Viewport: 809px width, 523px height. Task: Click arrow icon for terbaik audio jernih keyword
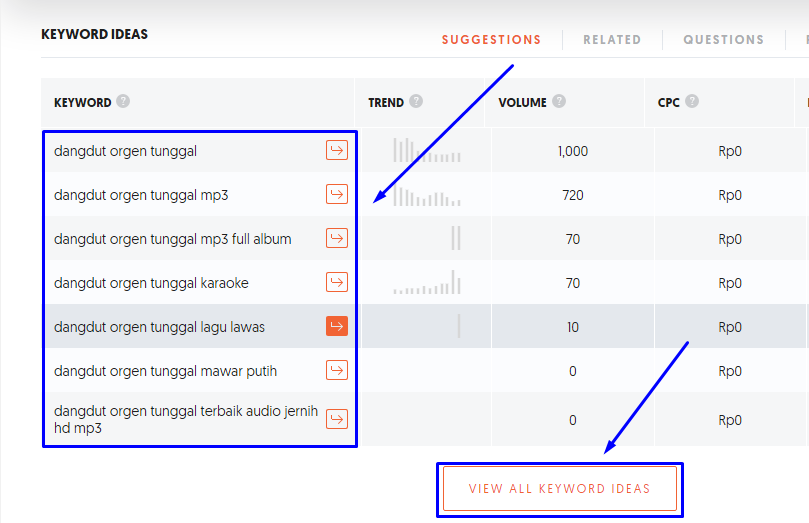coord(337,419)
